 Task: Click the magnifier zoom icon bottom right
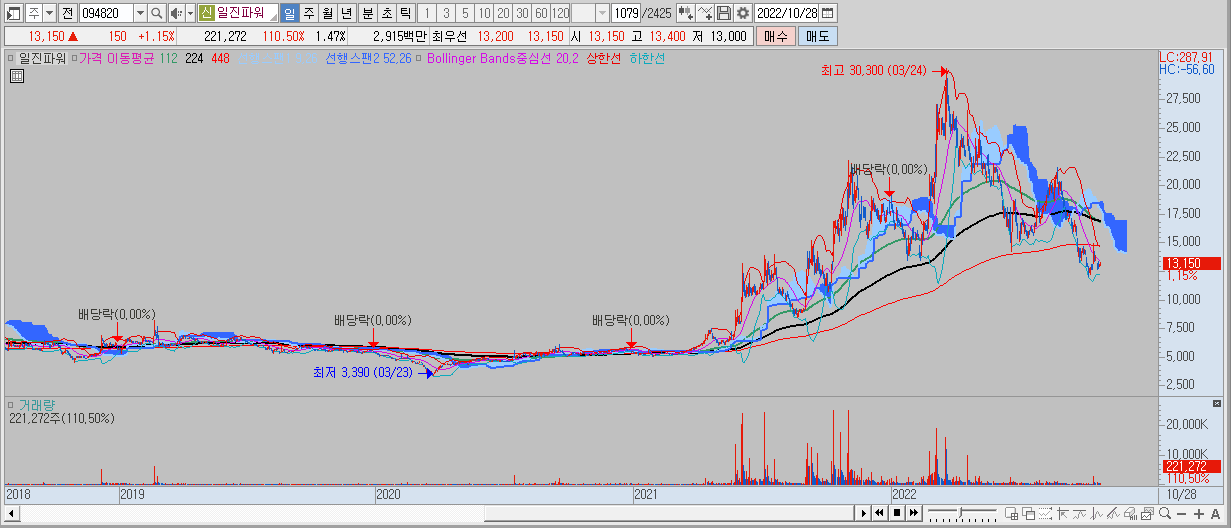[1165, 513]
